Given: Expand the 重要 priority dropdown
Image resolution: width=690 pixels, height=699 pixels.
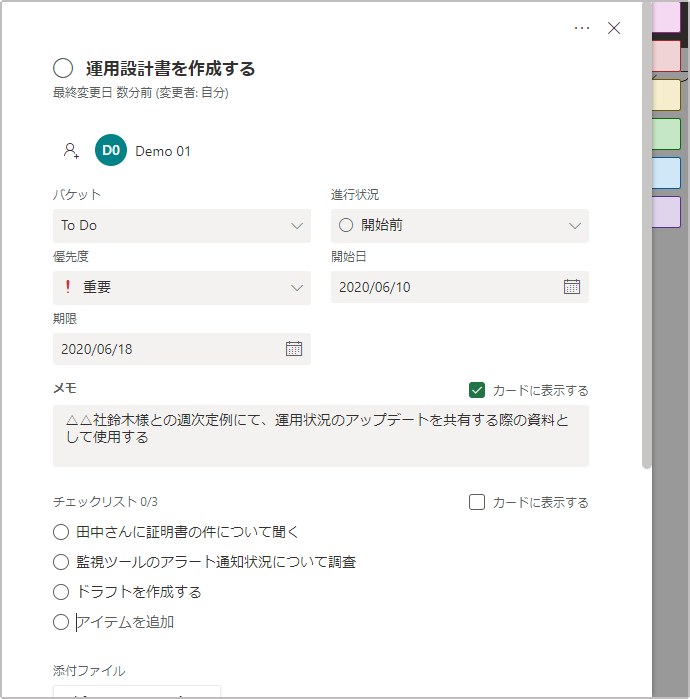Looking at the screenshot, I should [x=182, y=288].
